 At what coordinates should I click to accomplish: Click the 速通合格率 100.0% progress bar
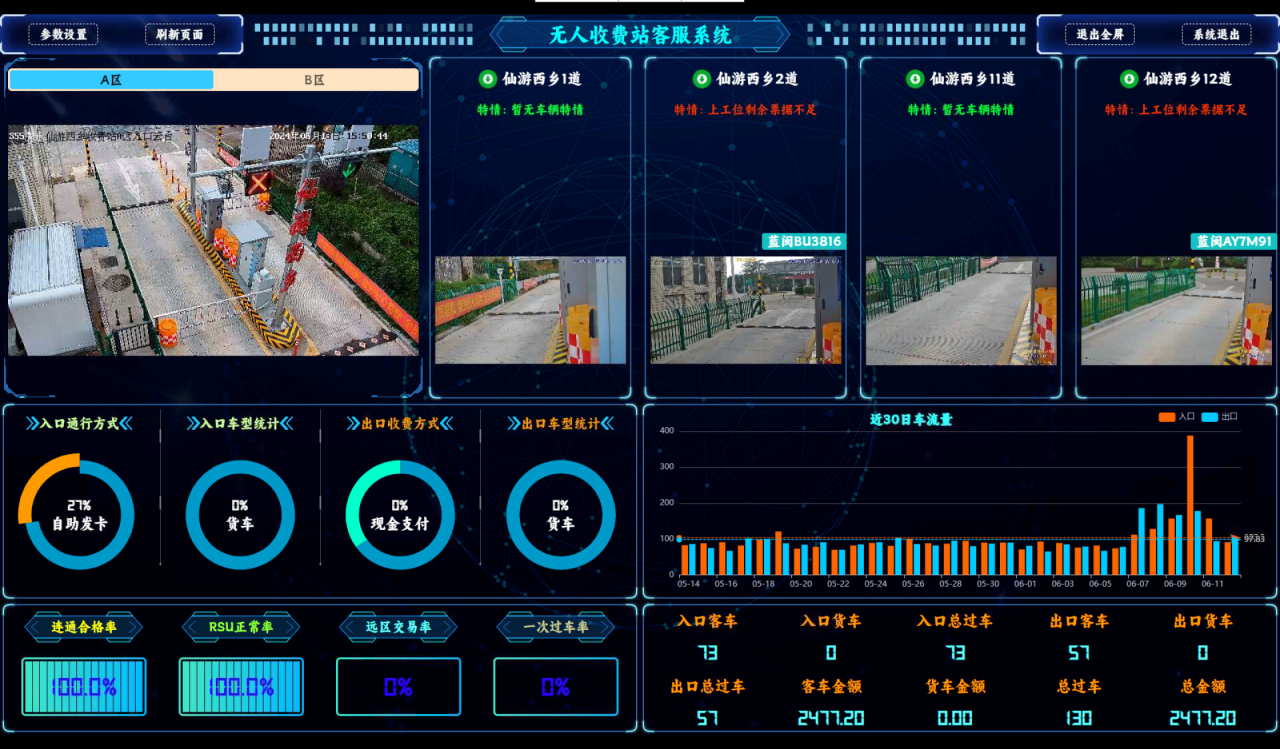(84, 687)
